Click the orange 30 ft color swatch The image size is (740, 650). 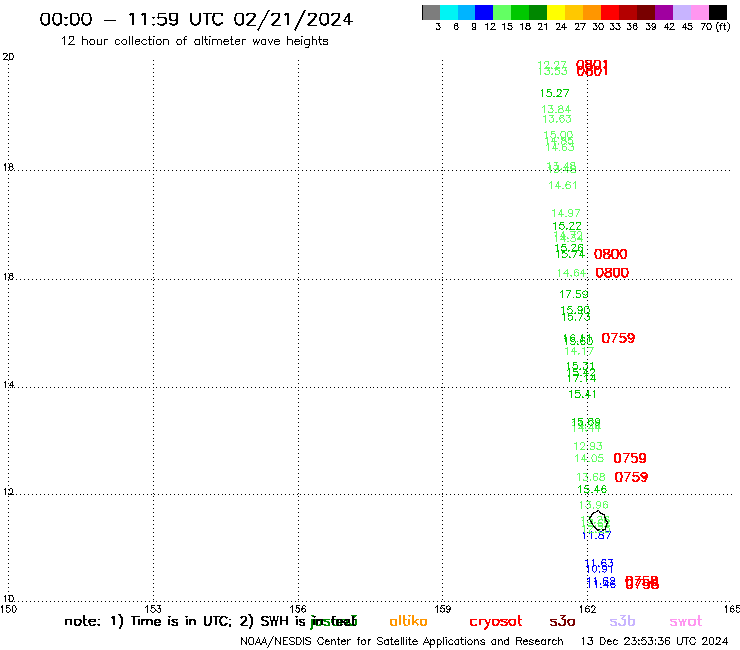click(x=592, y=12)
